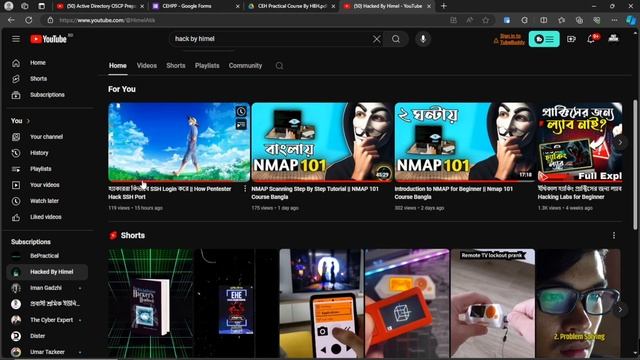640x360 pixels.
Task: Add SSH video to queue icon
Action: click(241, 124)
